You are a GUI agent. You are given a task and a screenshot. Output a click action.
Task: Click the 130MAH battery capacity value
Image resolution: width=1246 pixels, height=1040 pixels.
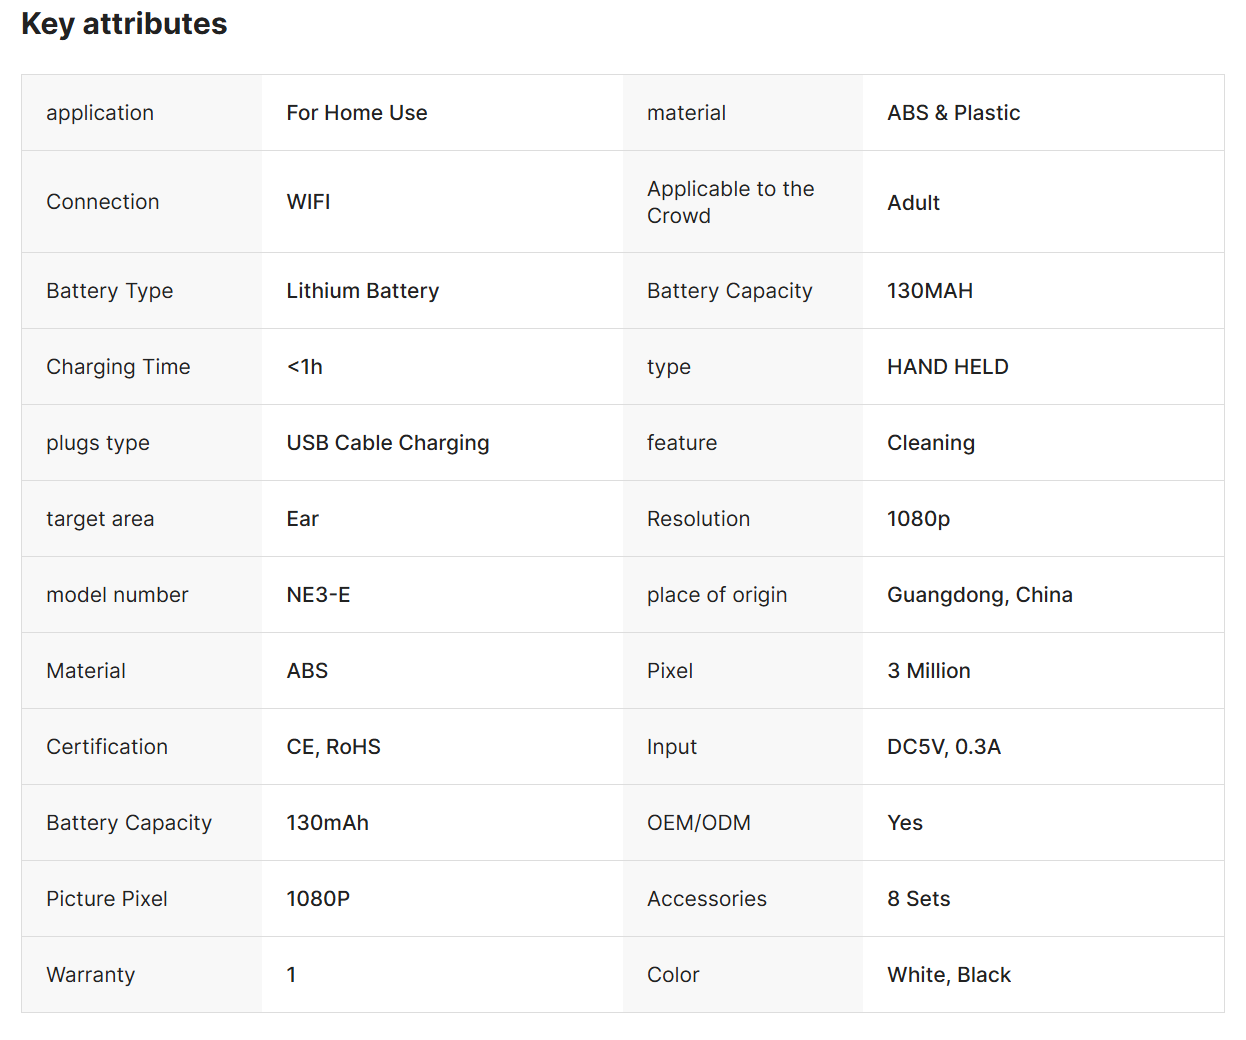pos(930,291)
